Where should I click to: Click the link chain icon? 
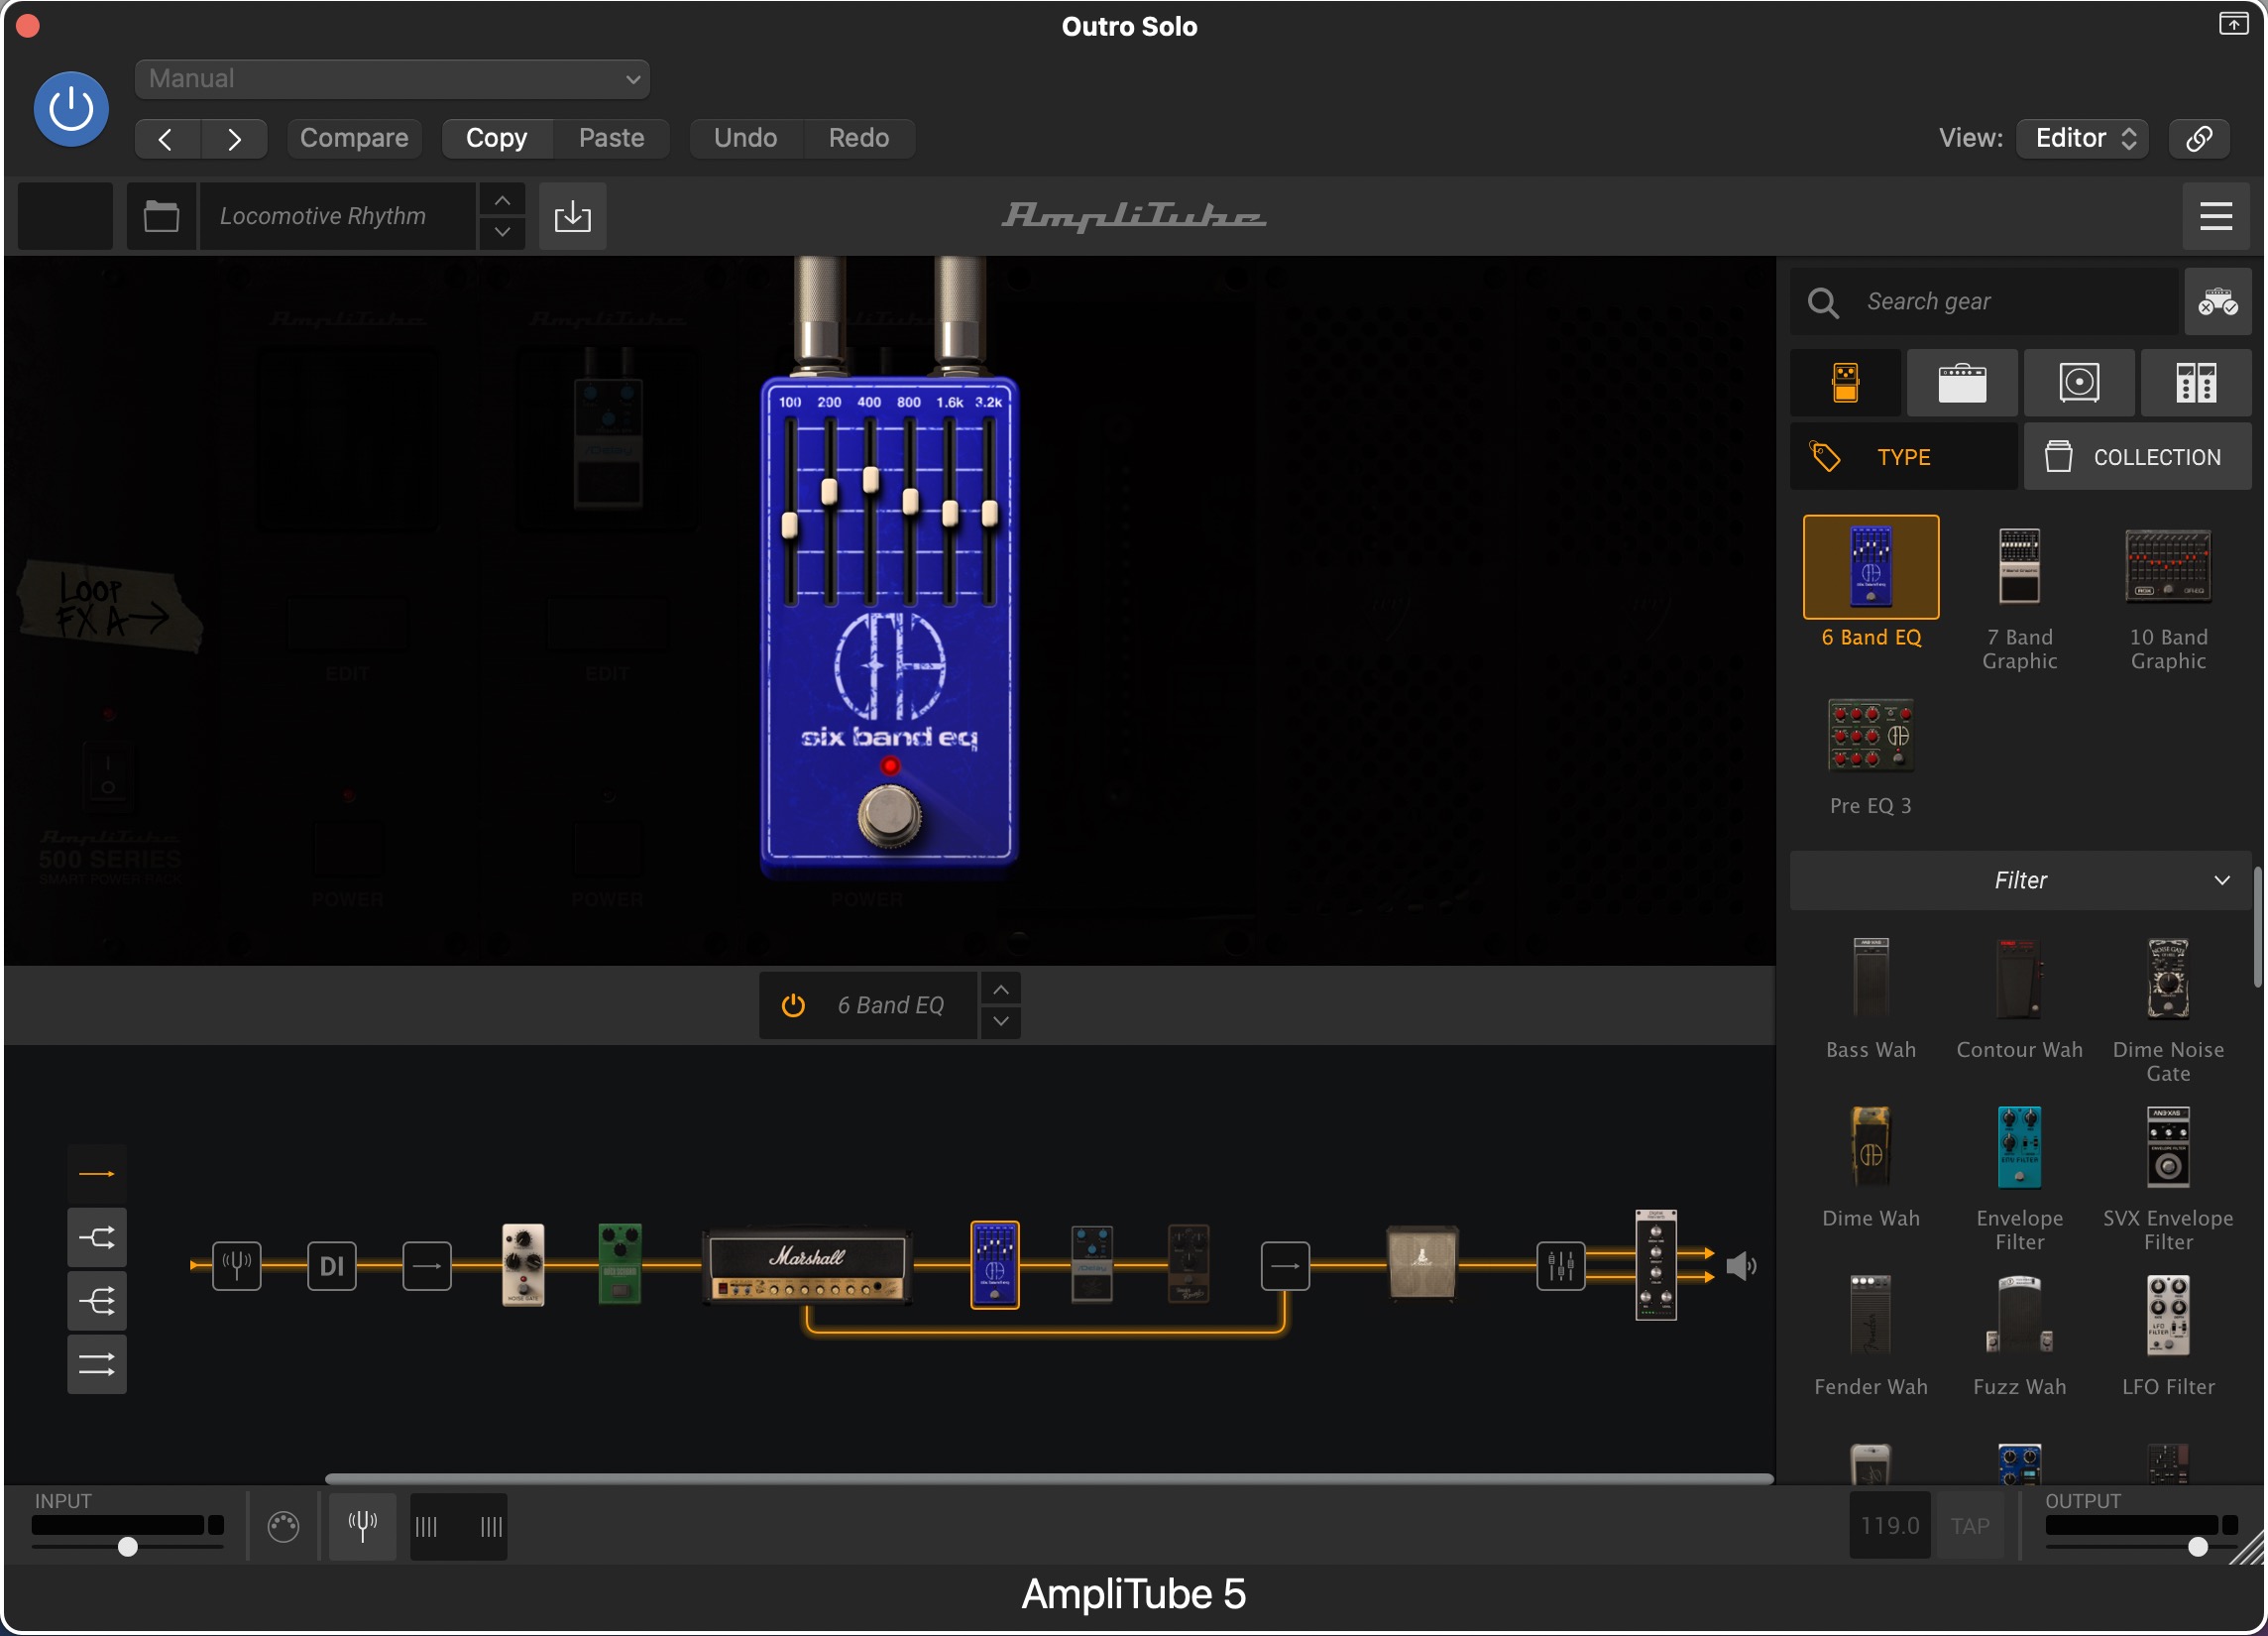2199,138
